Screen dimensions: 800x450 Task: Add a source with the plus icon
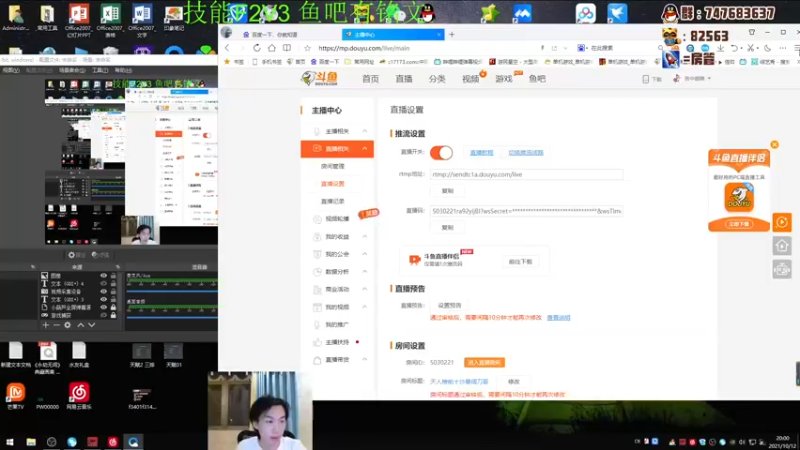[46, 325]
